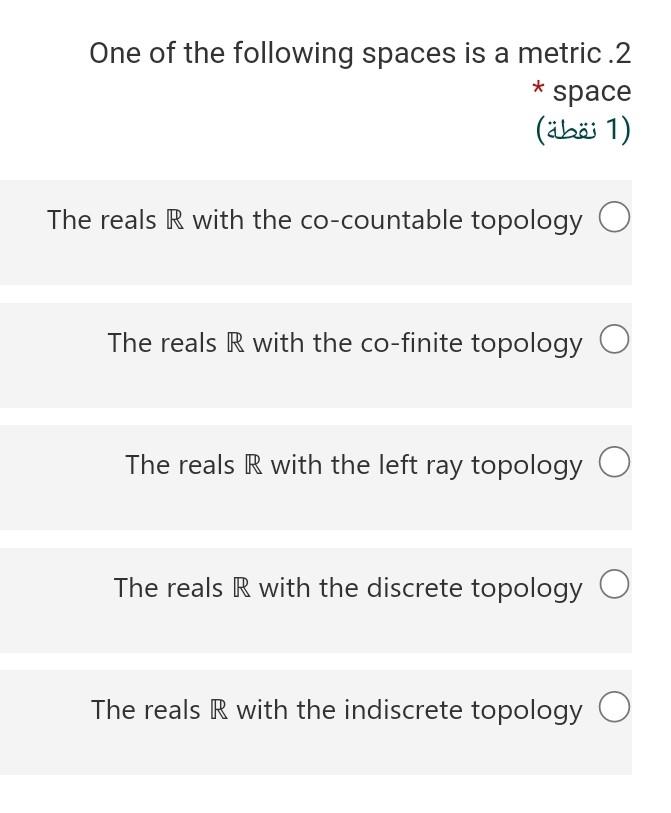671x813 pixels.
Task: Select the indiscrete topology radio button
Action: [x=614, y=707]
